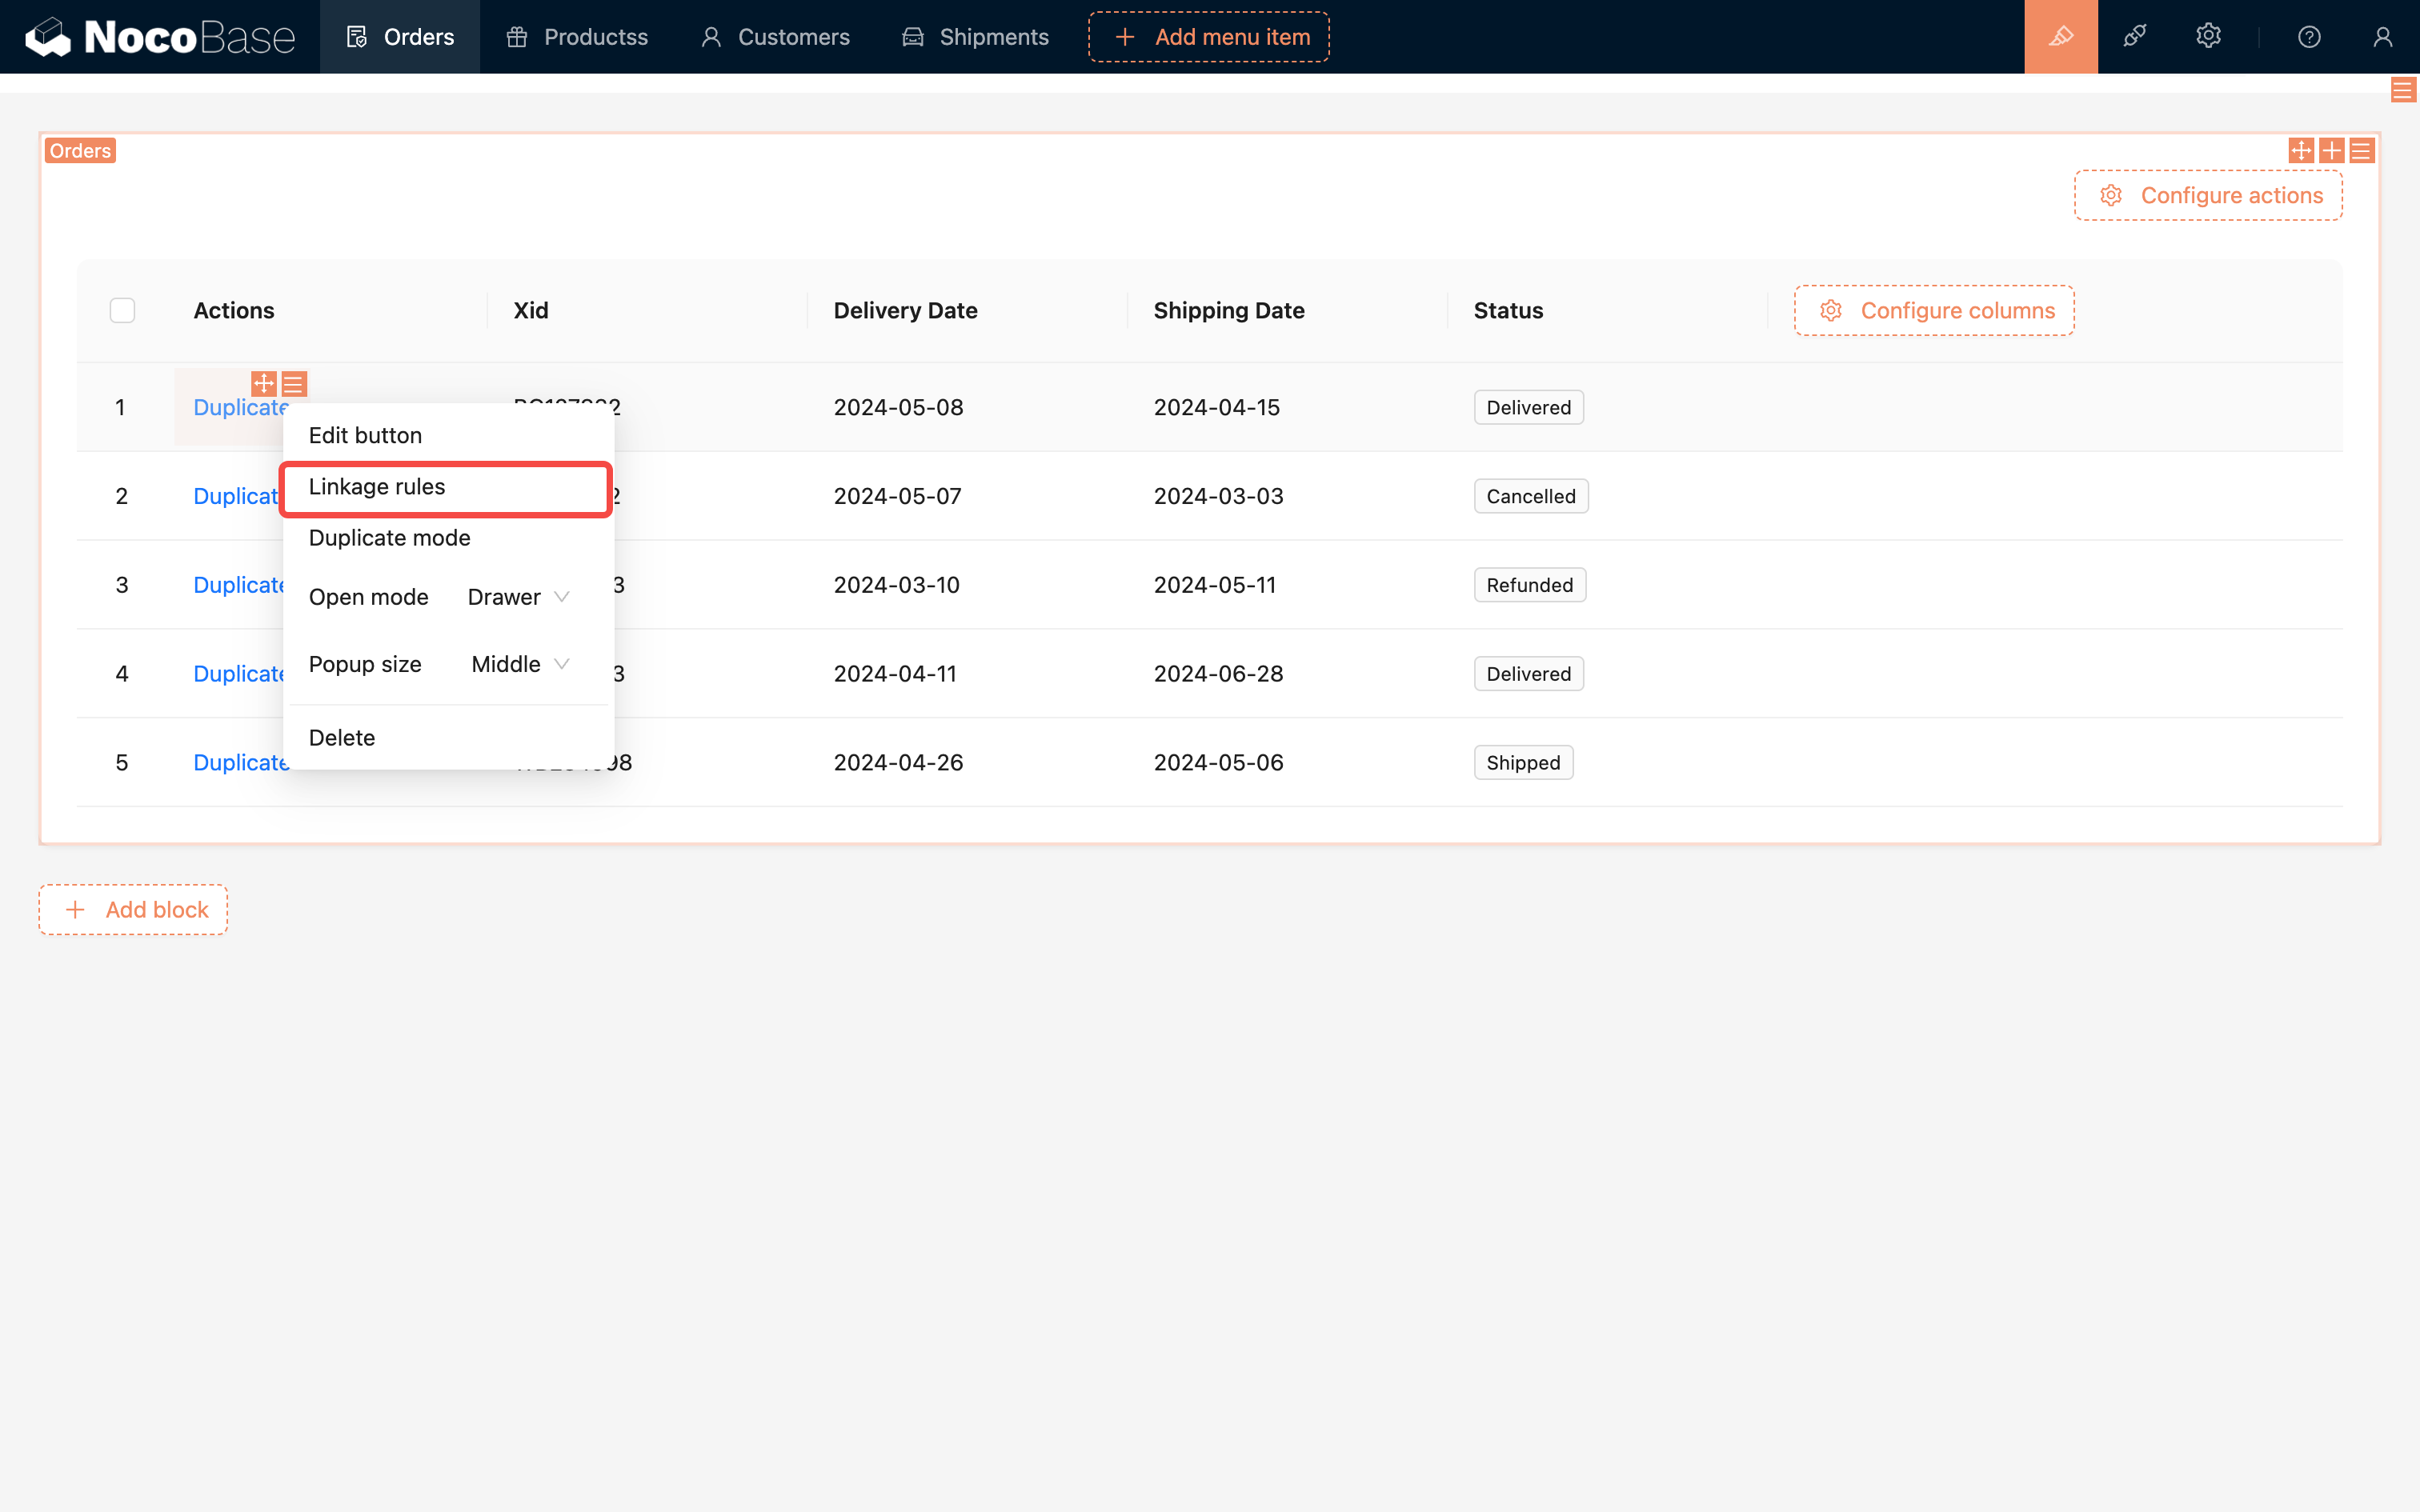Open the page settings menu icon at right edge

(x=2402, y=91)
